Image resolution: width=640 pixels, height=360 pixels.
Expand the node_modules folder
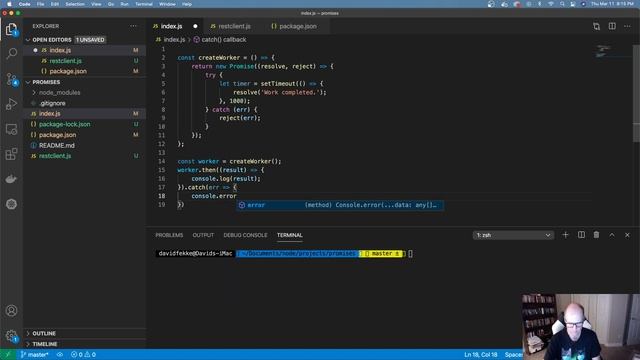coord(59,93)
